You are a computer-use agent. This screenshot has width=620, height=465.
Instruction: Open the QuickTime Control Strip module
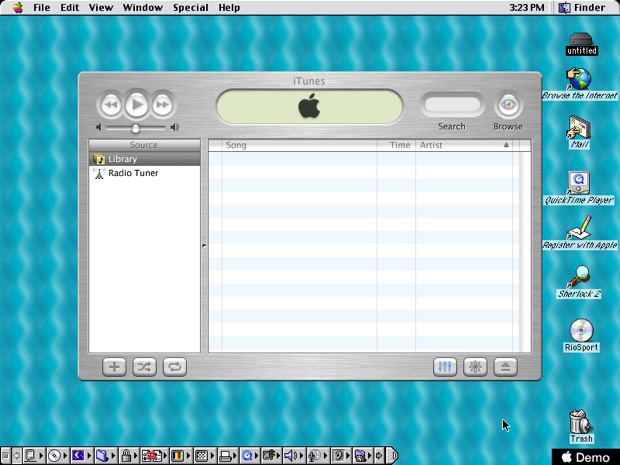pyautogui.click(x=250, y=456)
